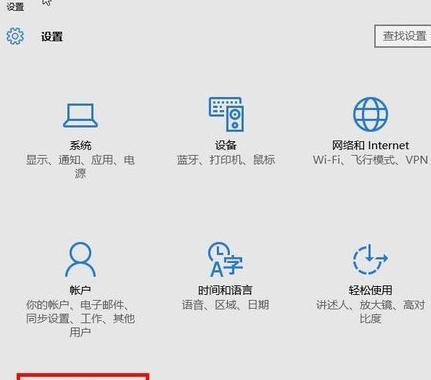
Task: Select the 时间和语言 label
Action: pos(225,290)
